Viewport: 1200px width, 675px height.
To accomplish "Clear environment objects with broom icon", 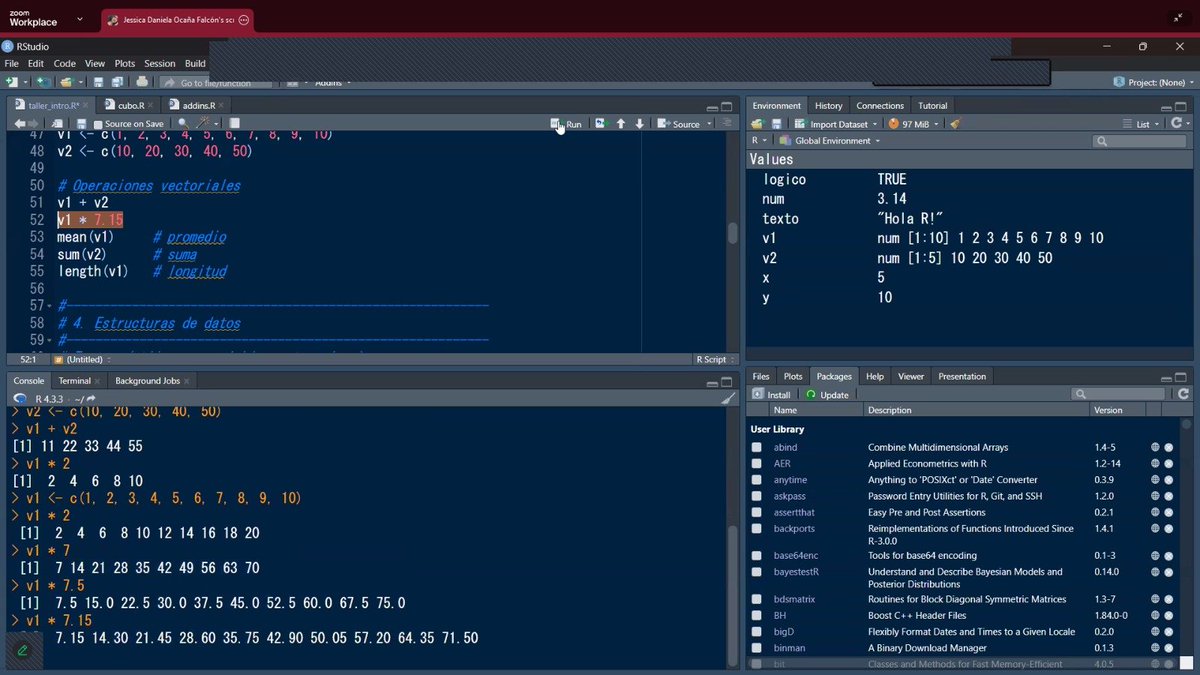I will tap(955, 124).
